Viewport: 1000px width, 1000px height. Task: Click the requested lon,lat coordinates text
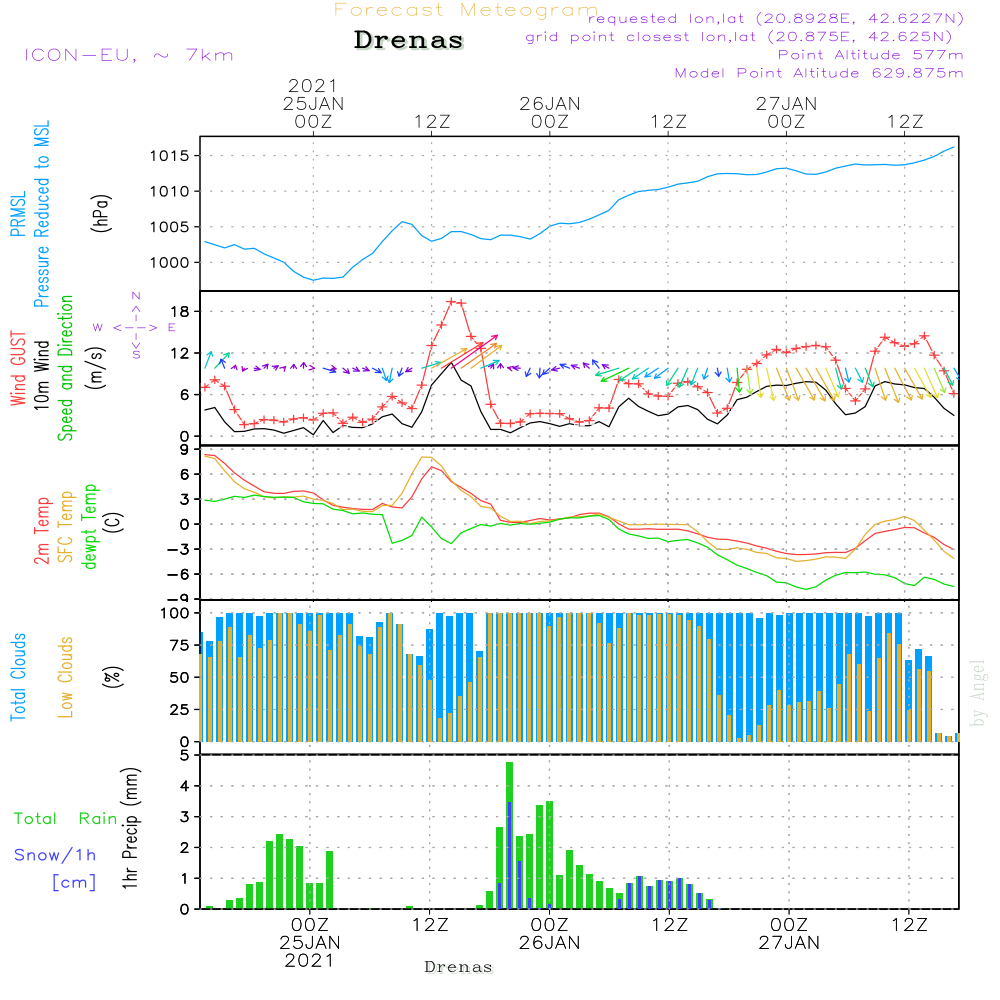click(776, 18)
